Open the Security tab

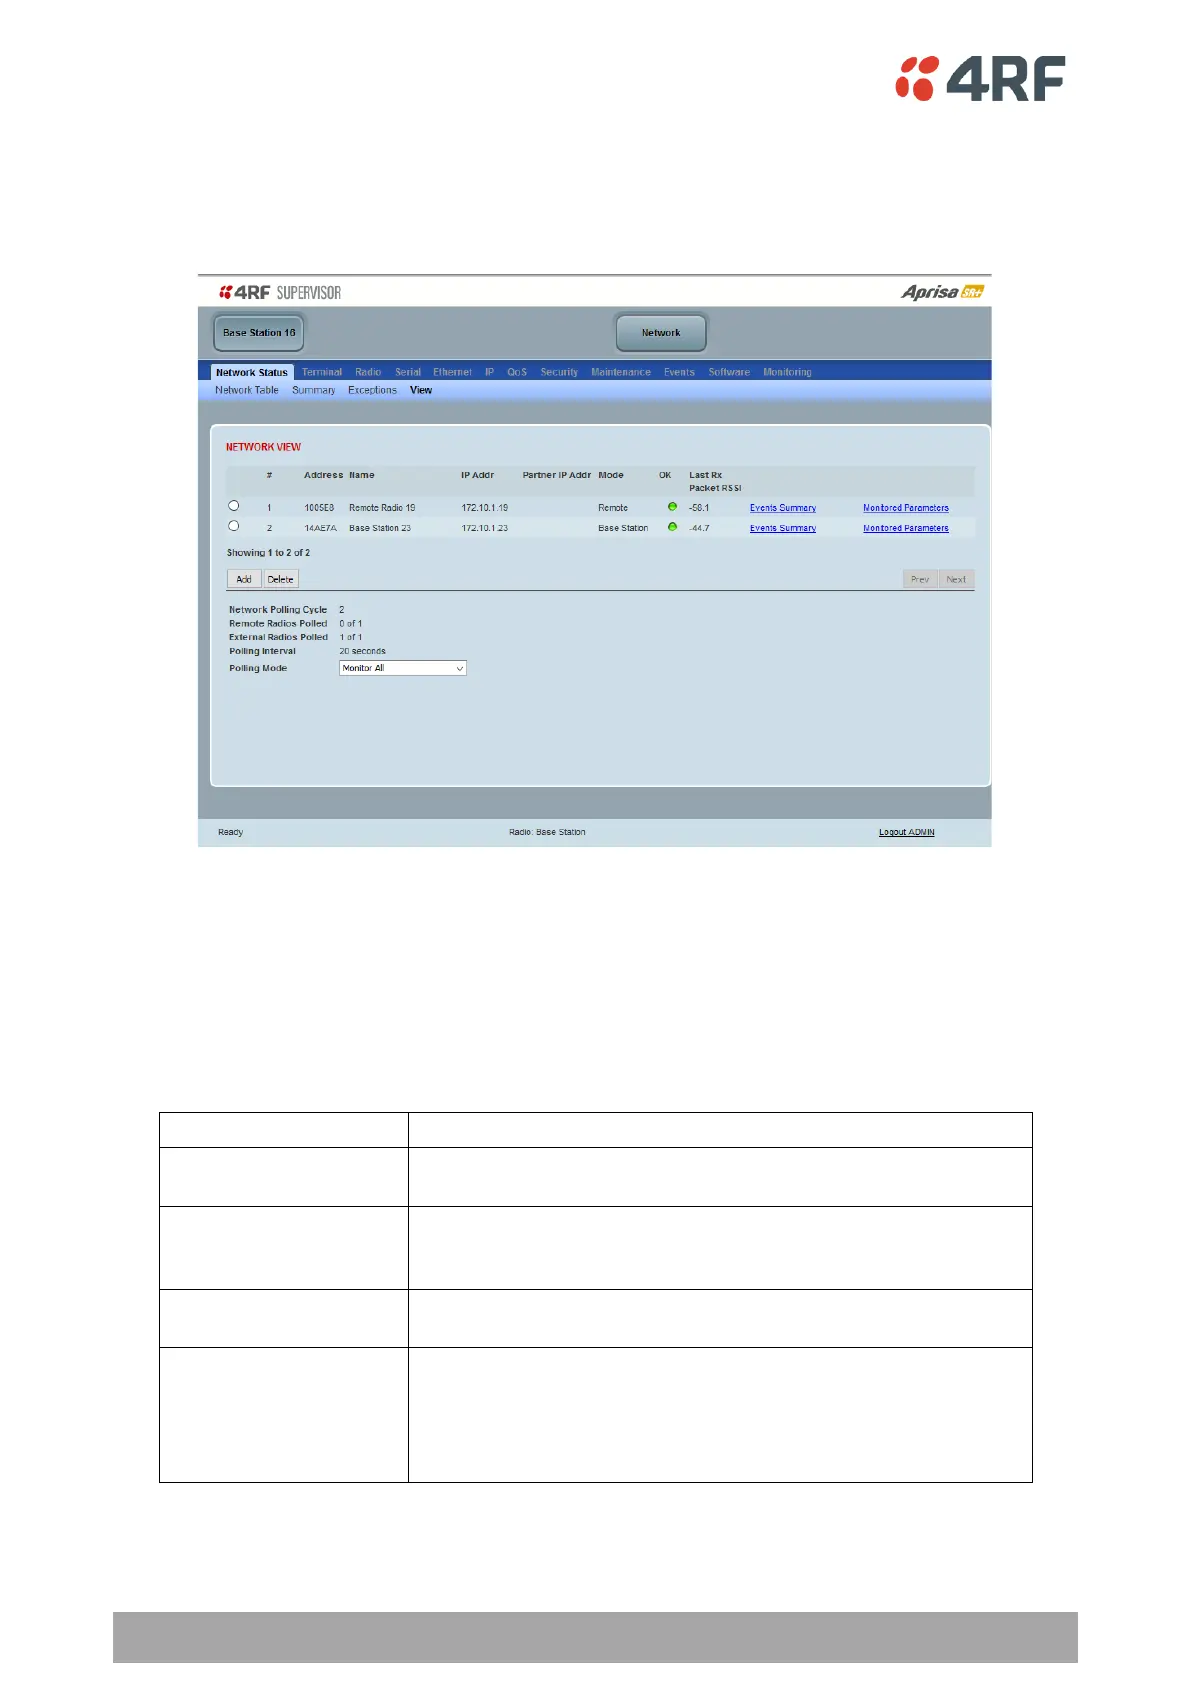pyautogui.click(x=559, y=372)
